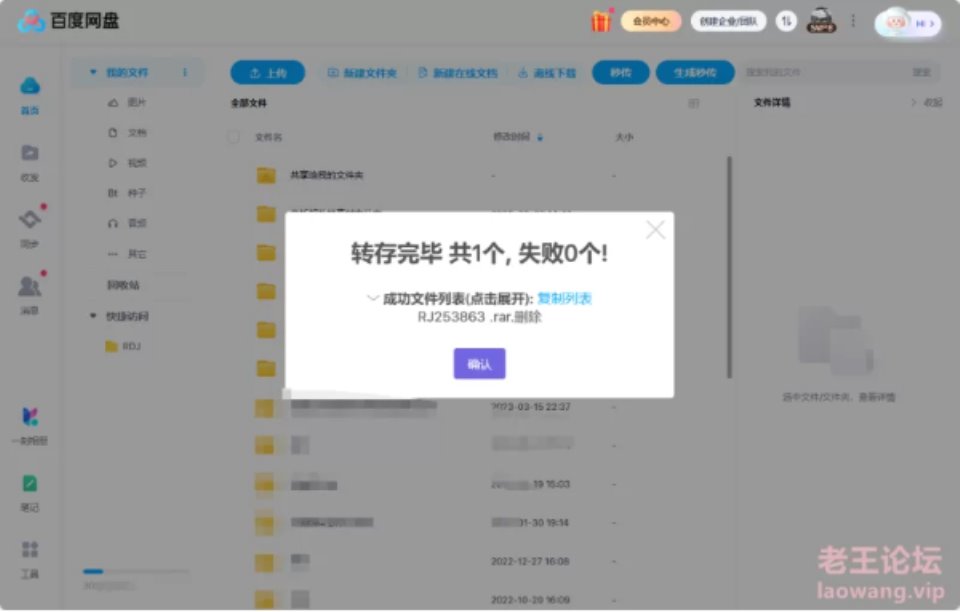Open the transfer list arrows icon
The image size is (960, 612).
click(x=786, y=21)
